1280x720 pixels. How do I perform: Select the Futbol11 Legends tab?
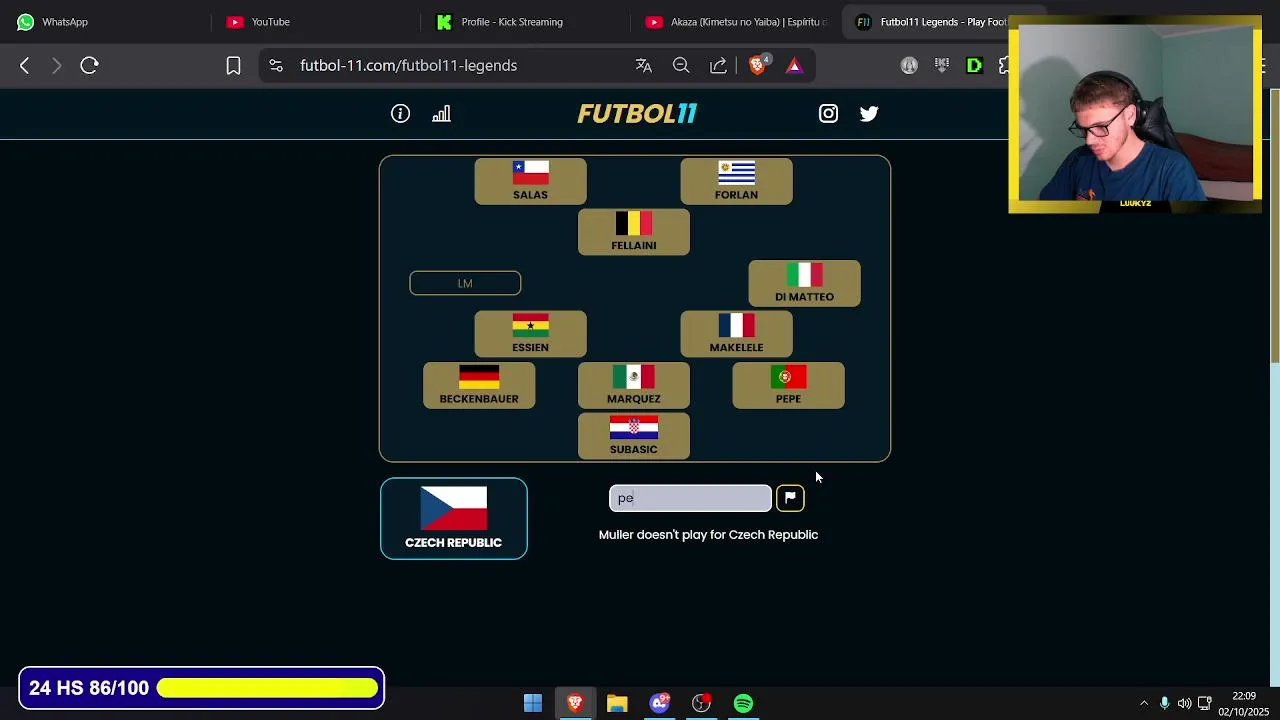tap(930, 22)
